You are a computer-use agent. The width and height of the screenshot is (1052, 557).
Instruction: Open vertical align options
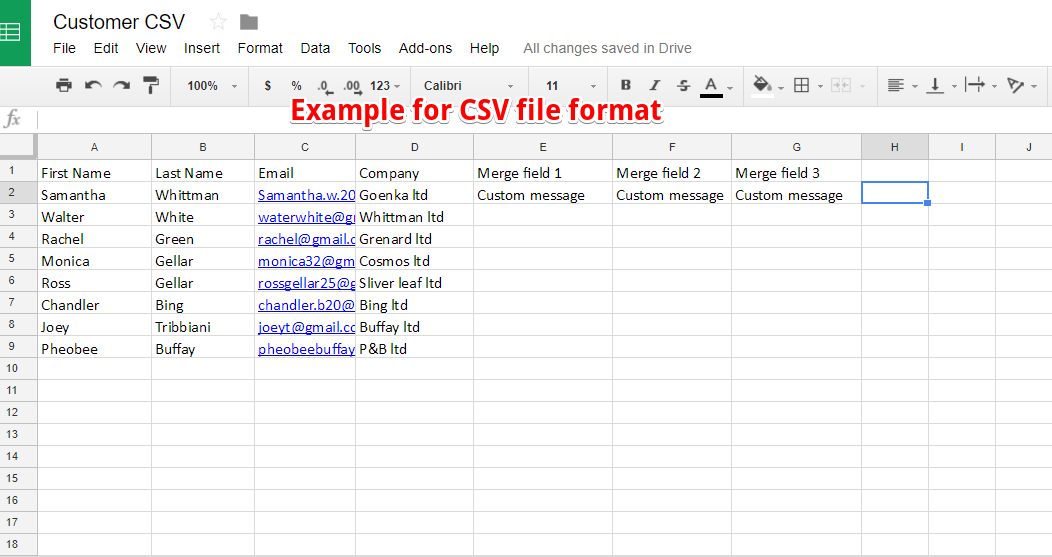point(935,85)
